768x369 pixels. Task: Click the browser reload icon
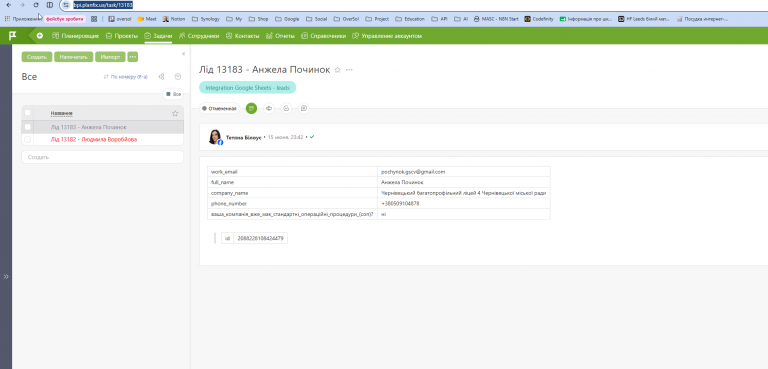click(x=36, y=5)
